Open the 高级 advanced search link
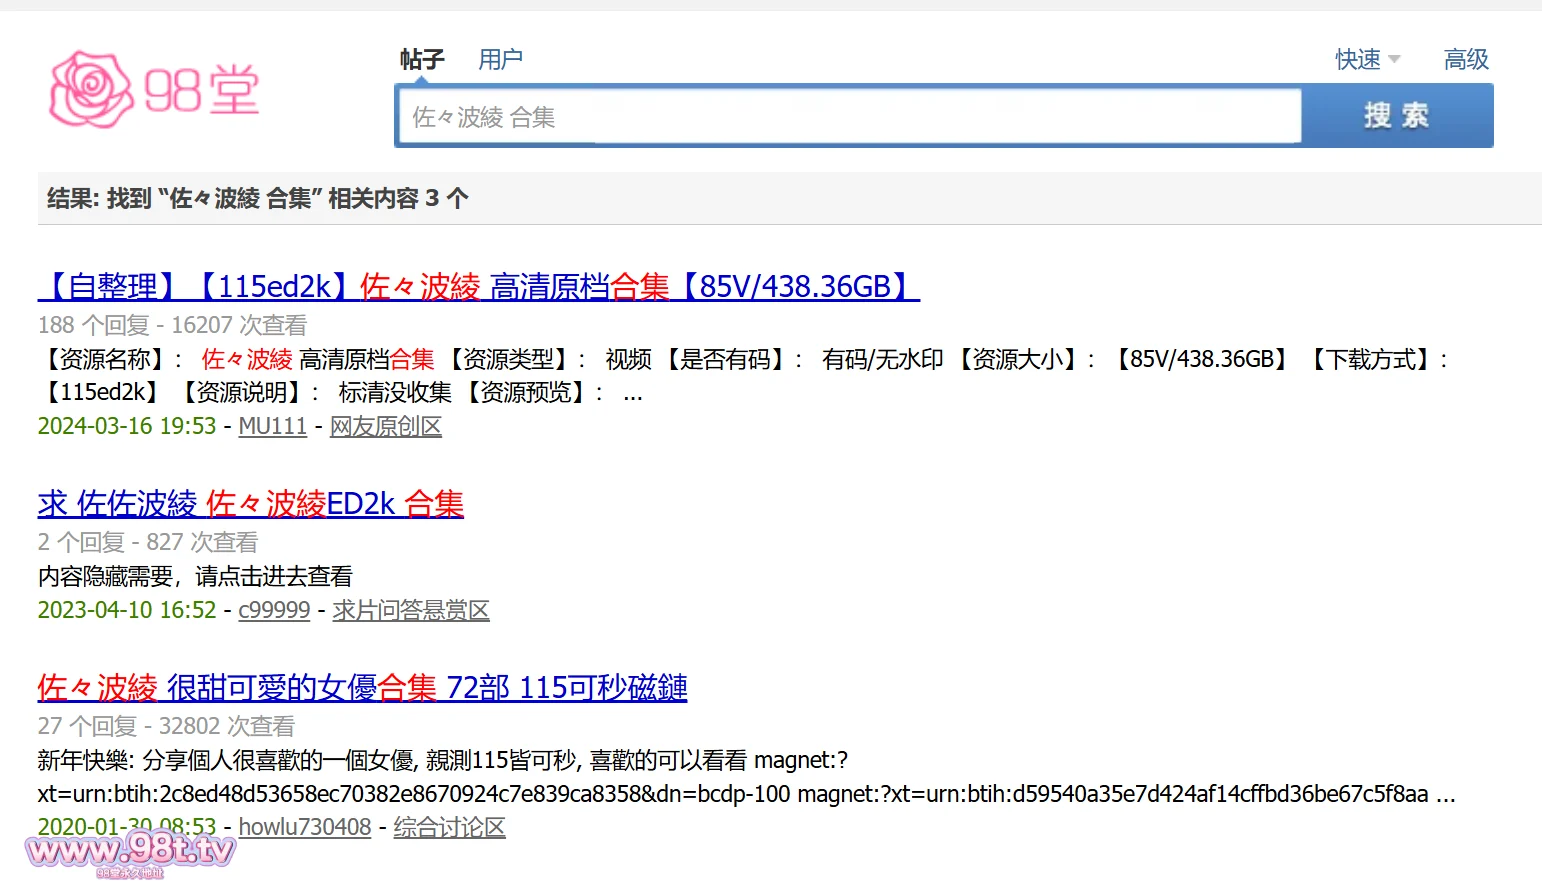 [x=1466, y=60]
